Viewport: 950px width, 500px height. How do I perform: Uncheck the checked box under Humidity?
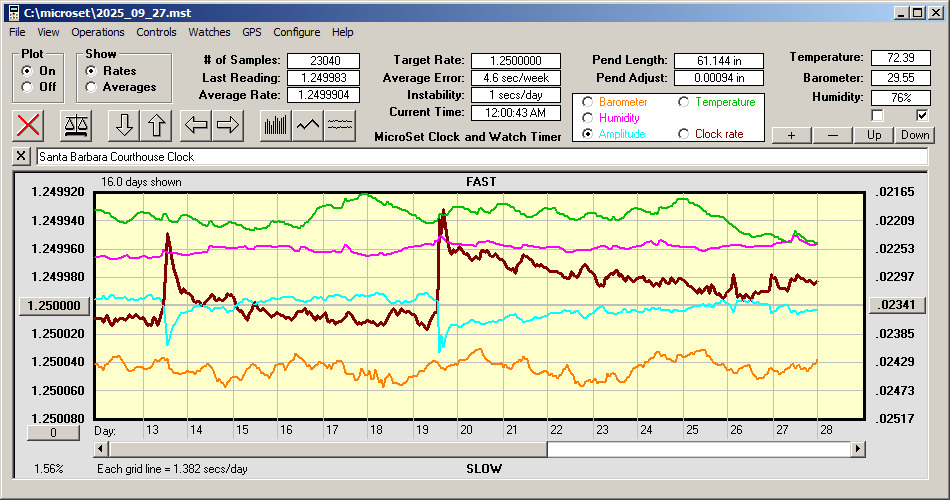922,116
